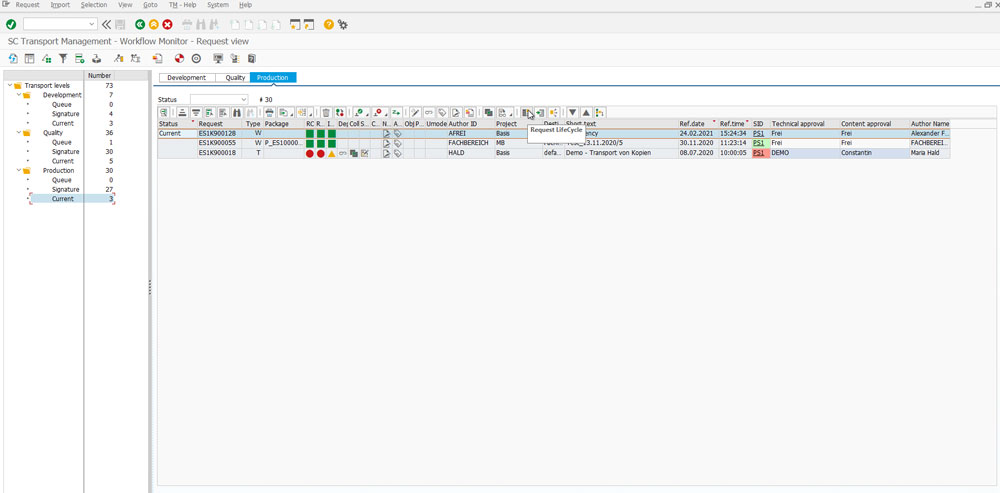This screenshot has height=493, width=1000.
Task: Click the red RC status circle of ES1K900018
Action: [310, 153]
